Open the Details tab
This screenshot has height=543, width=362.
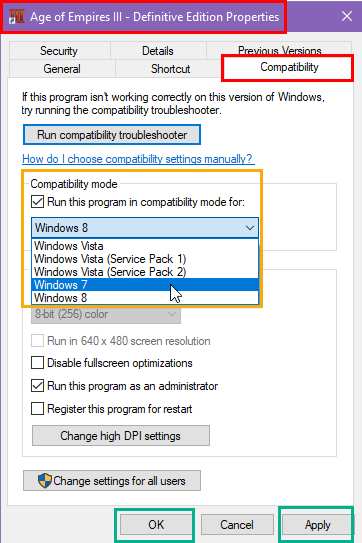click(x=158, y=51)
